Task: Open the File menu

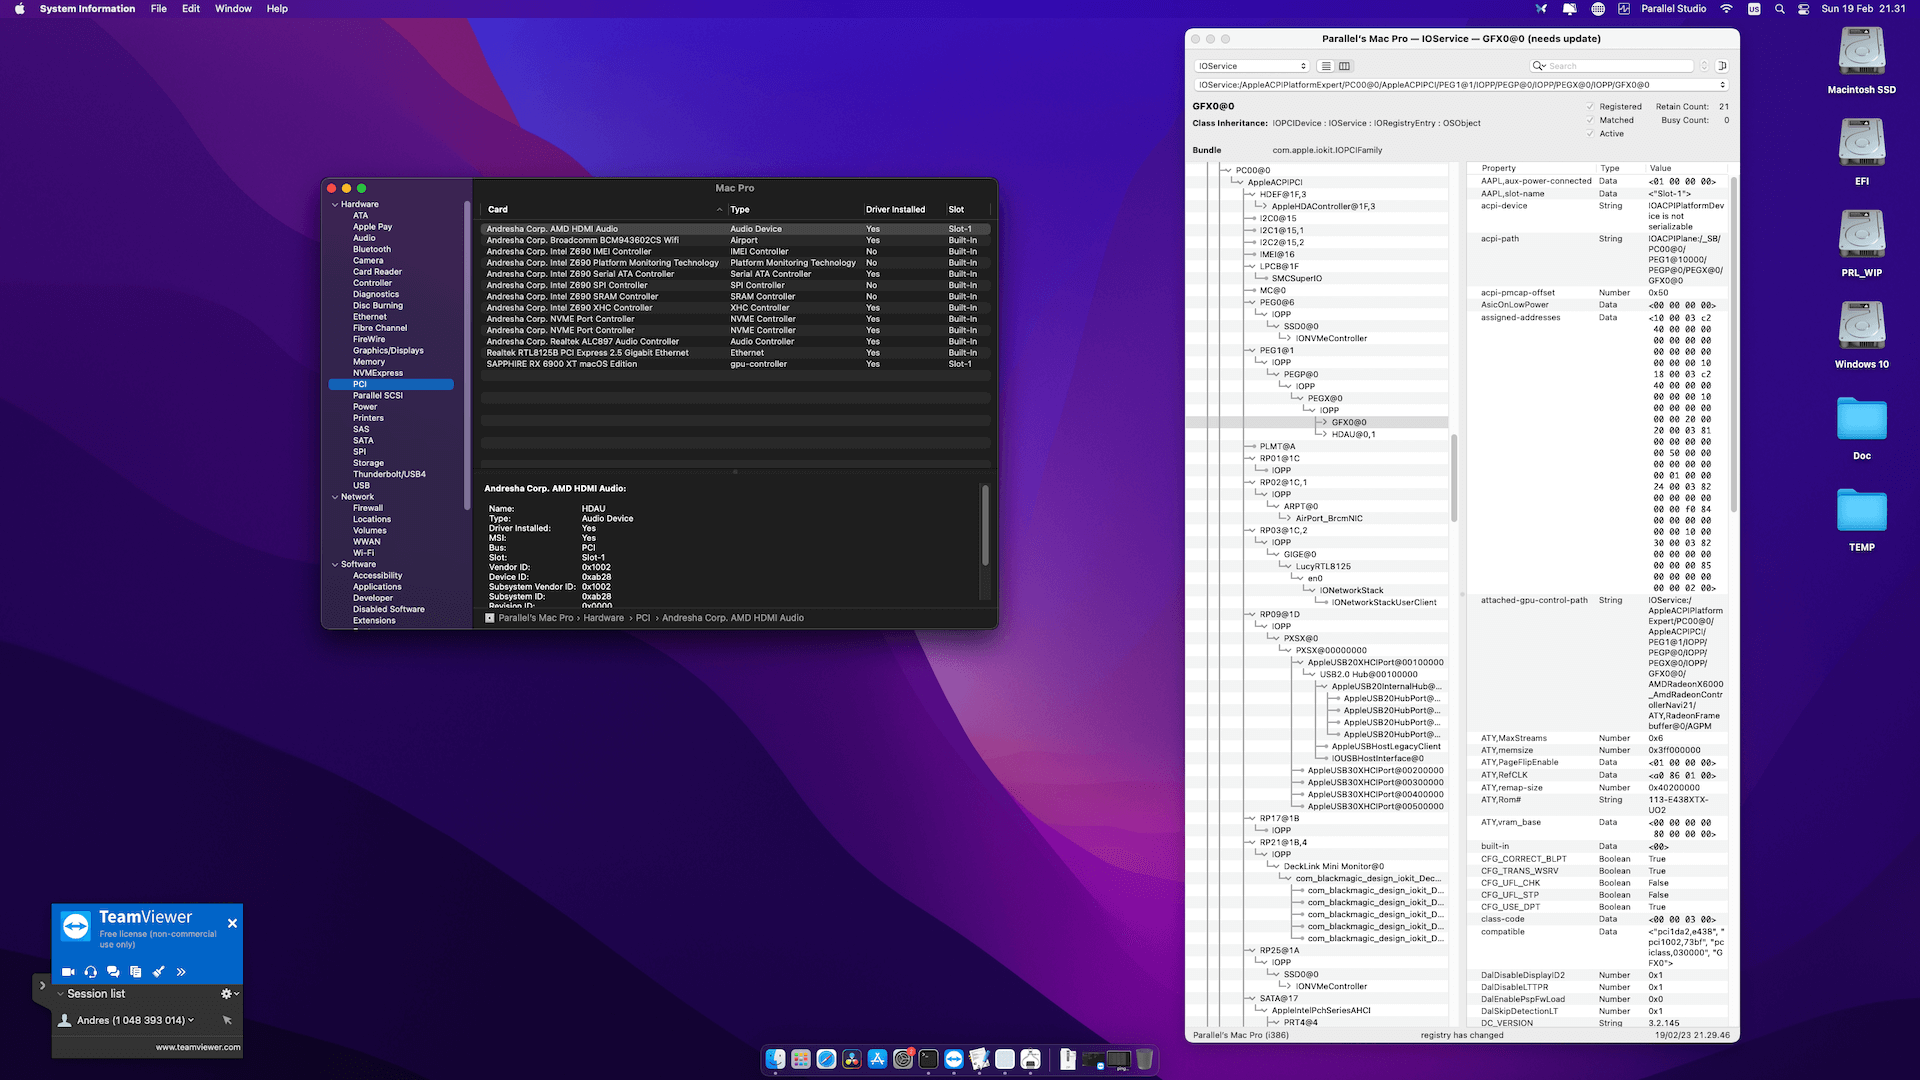Action: (158, 9)
